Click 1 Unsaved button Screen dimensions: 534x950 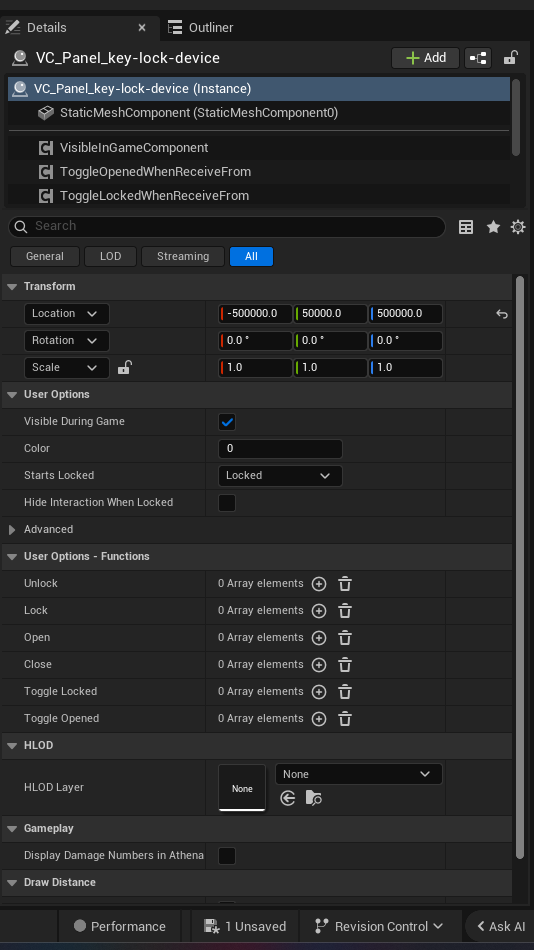(245, 926)
